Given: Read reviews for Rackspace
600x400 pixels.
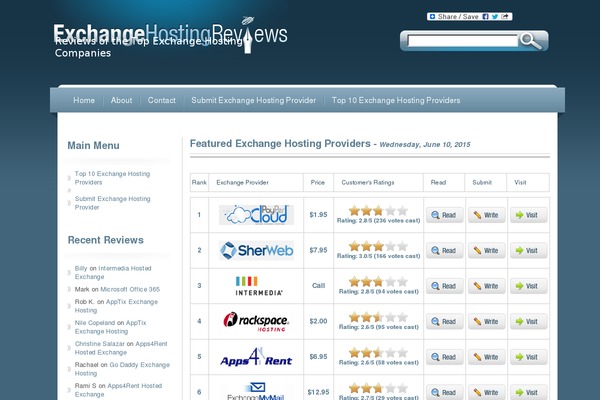Looking at the screenshot, I should click(x=445, y=322).
